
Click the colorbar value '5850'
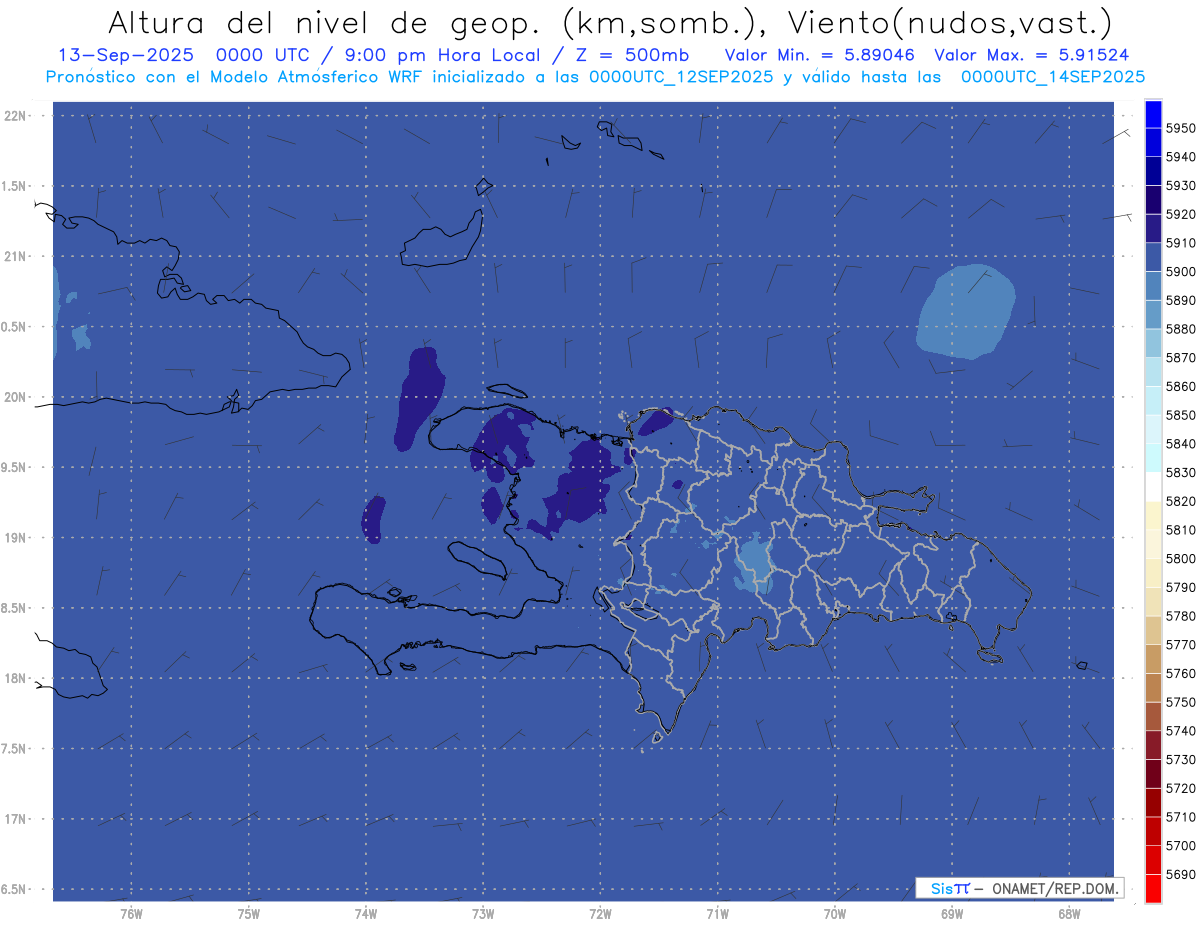[1180, 415]
